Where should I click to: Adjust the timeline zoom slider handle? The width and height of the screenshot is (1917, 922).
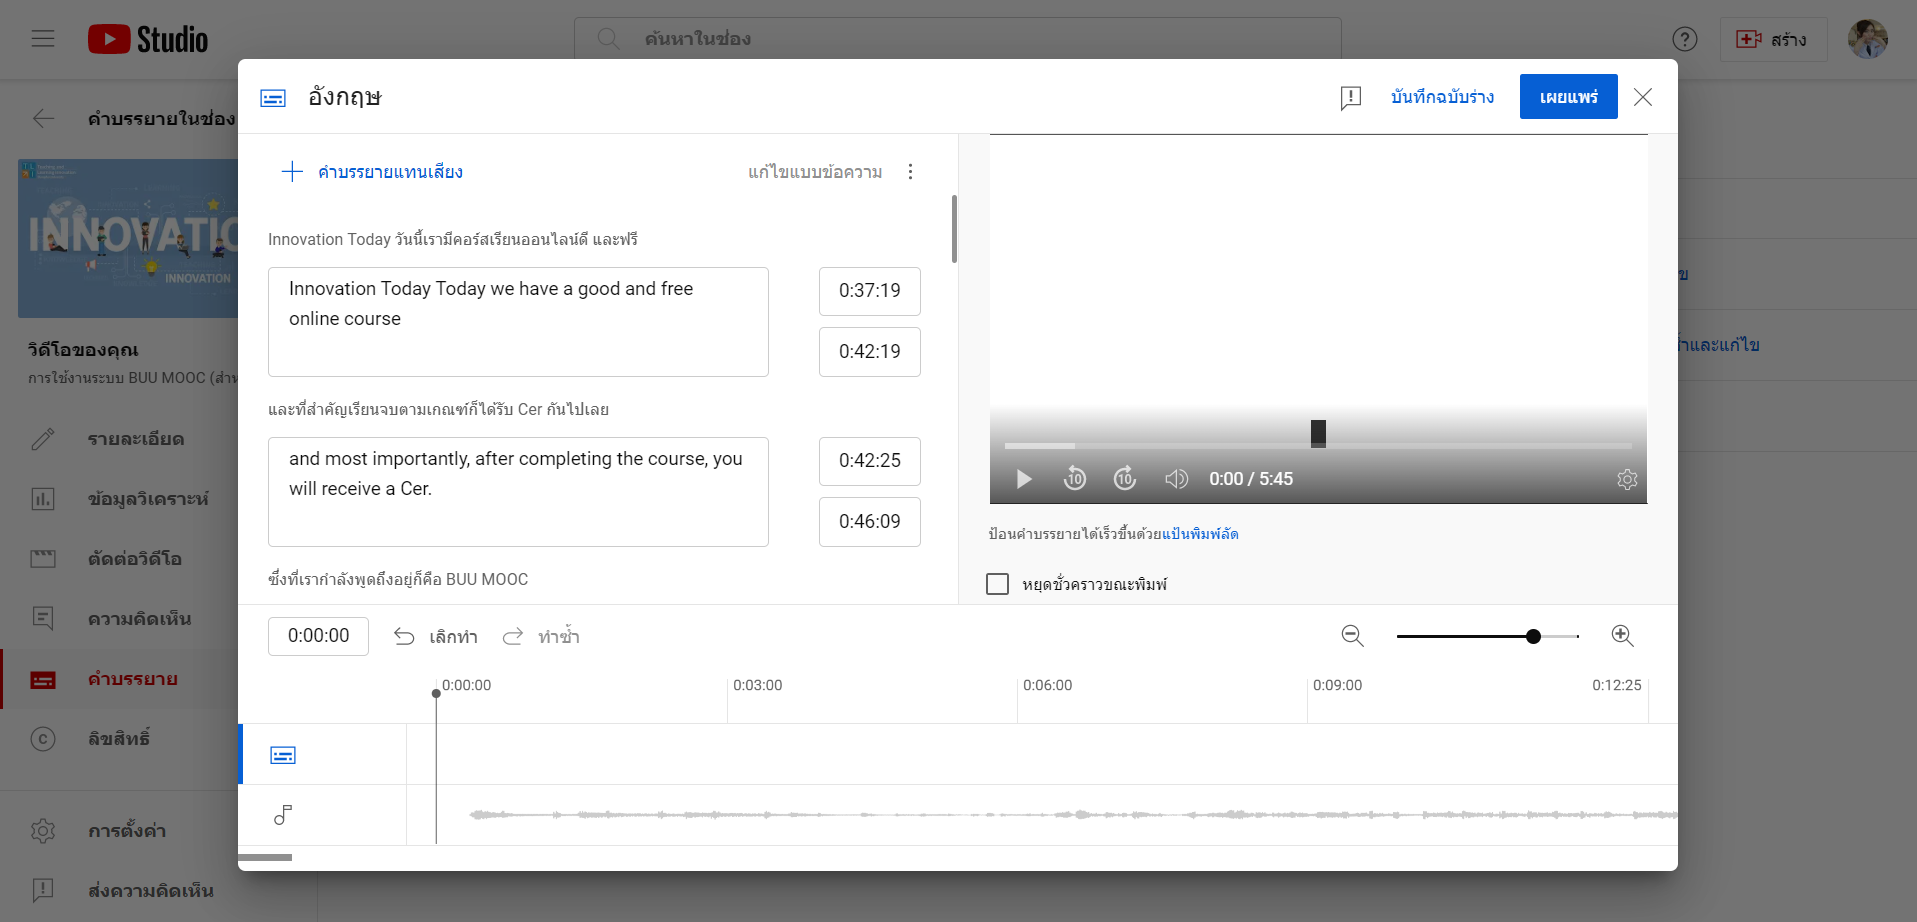tap(1533, 636)
